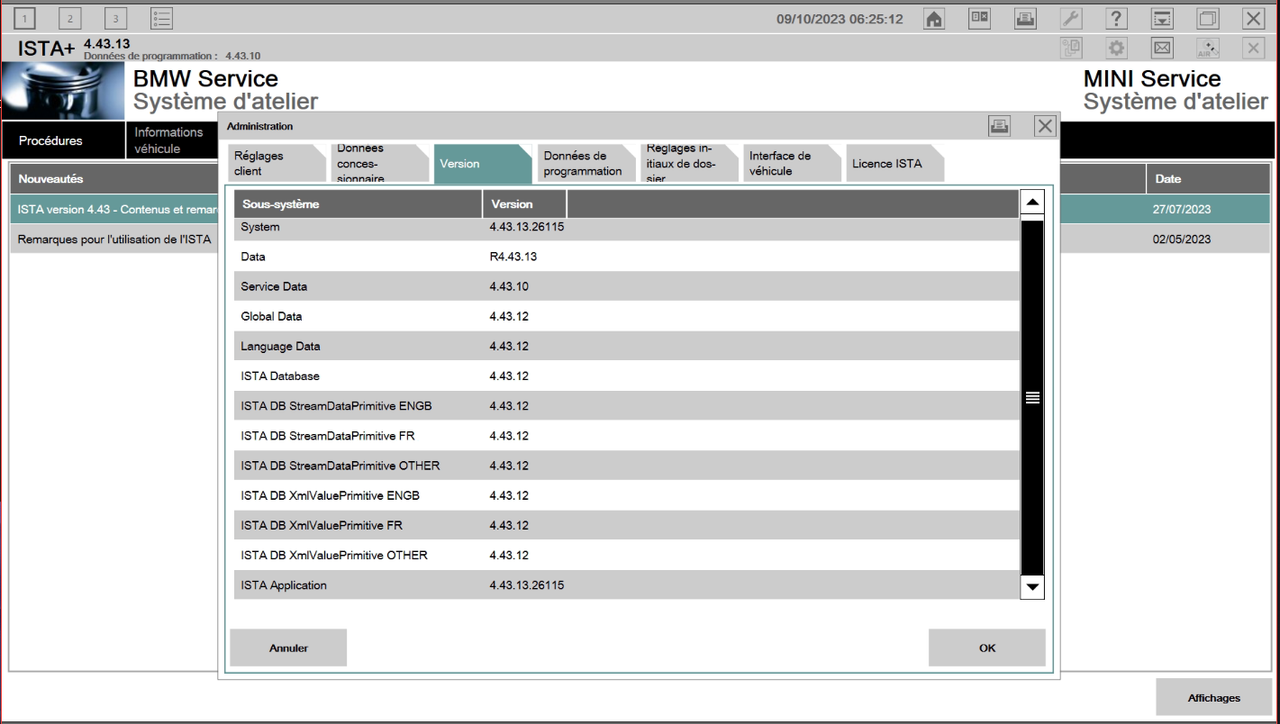
Task: Click the version list scroll-down arrow
Action: (x=1032, y=586)
